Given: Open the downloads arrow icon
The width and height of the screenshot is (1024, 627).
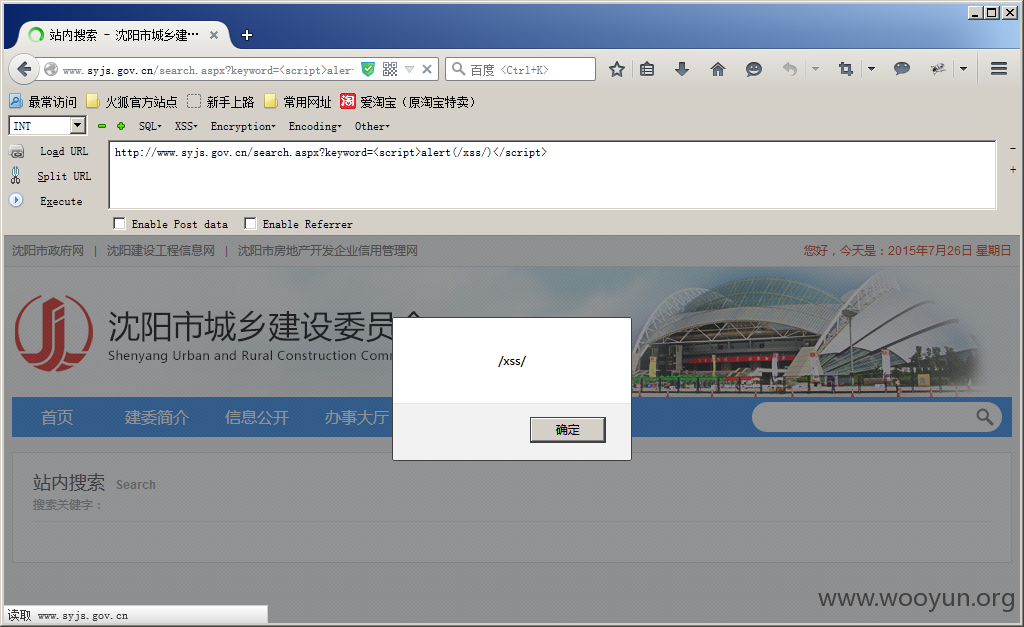Looking at the screenshot, I should click(682, 69).
